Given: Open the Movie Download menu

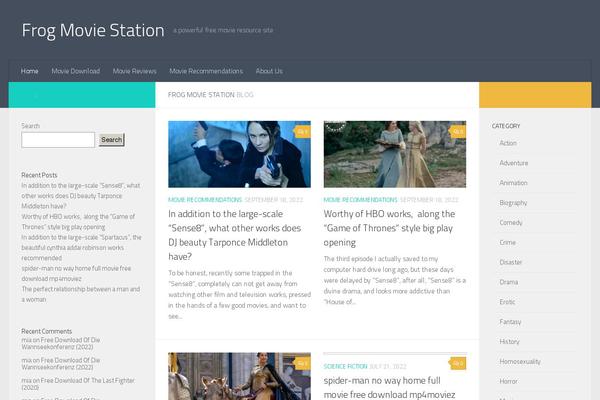Looking at the screenshot, I should [76, 71].
